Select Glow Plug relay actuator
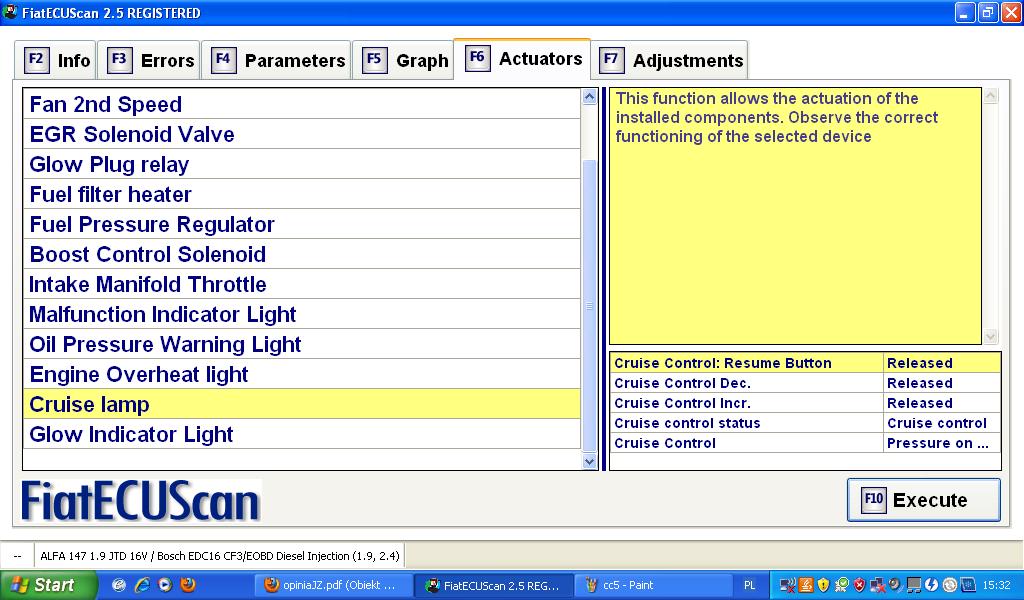The height and width of the screenshot is (600, 1024). point(302,164)
